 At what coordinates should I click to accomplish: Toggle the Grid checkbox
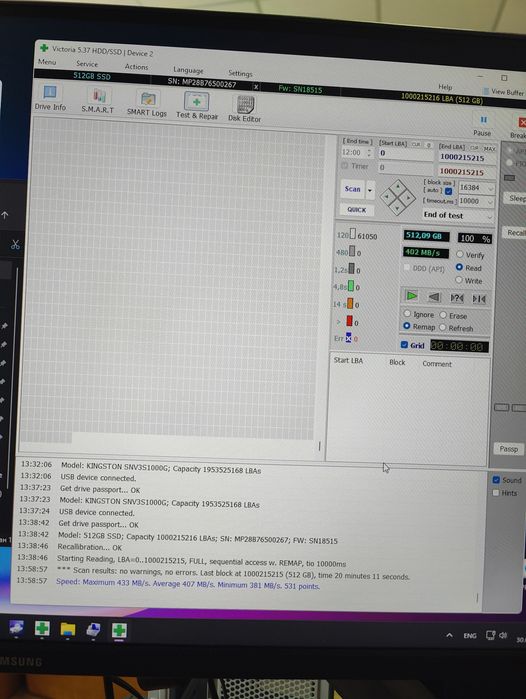point(404,345)
